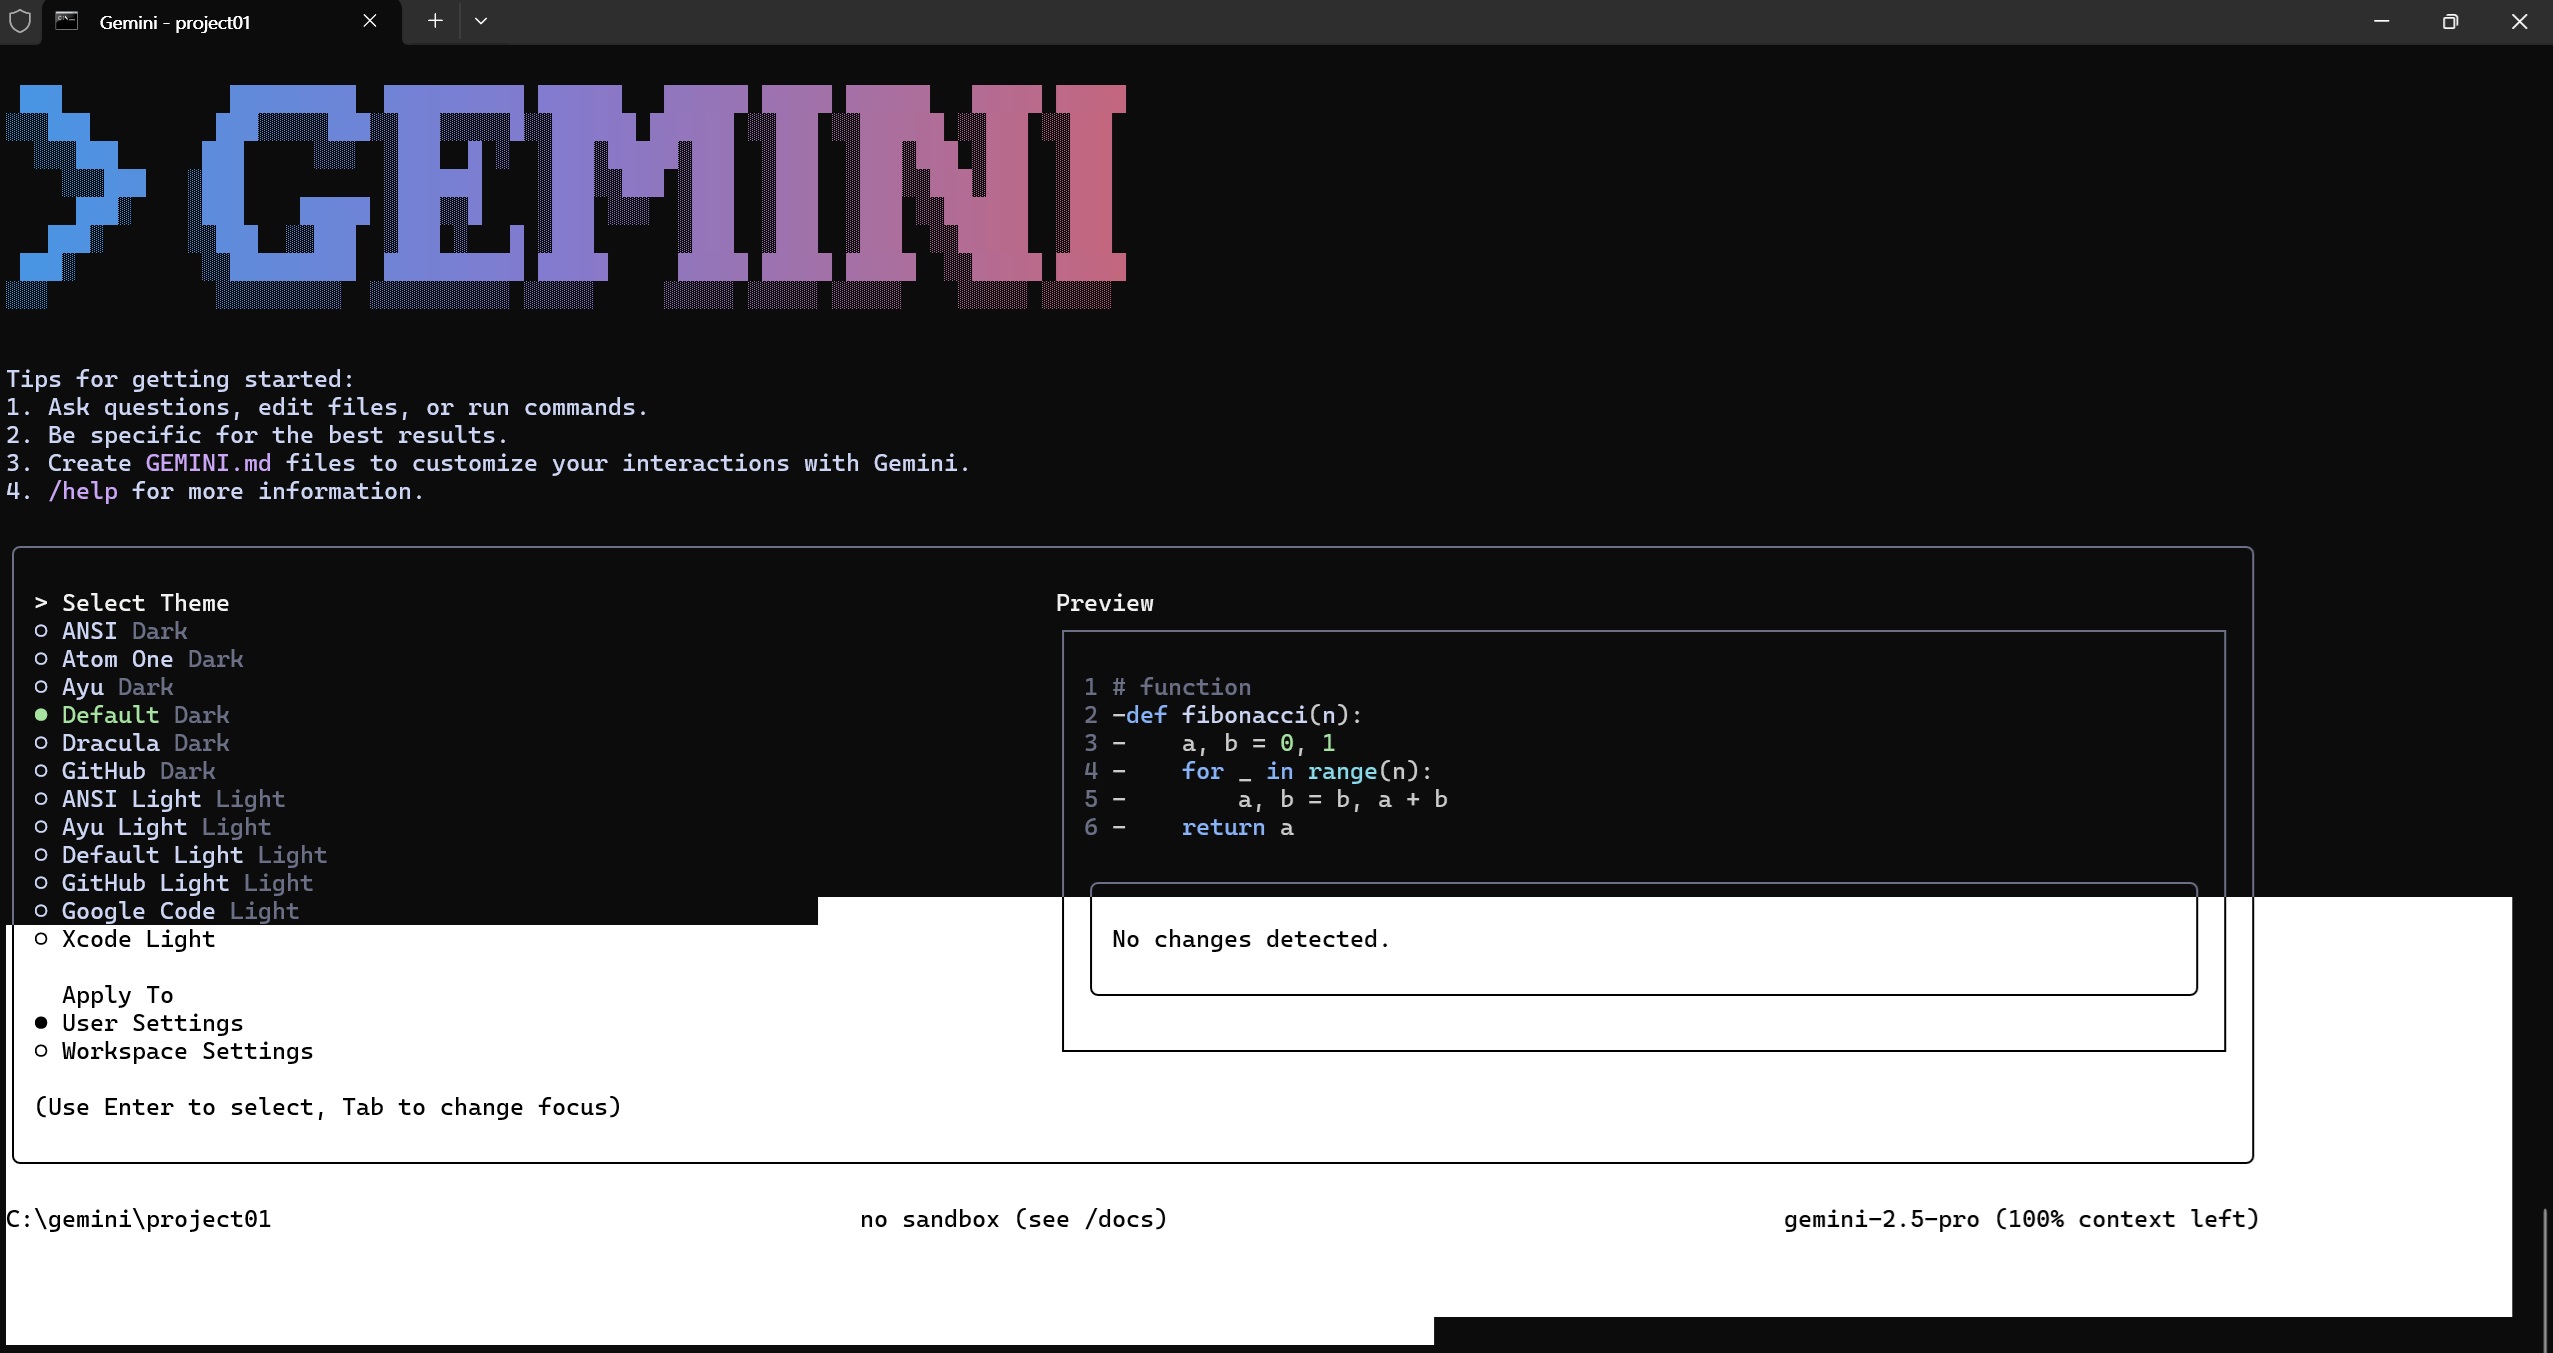Click the terminal vertical scrollbar

click(2545, 1278)
